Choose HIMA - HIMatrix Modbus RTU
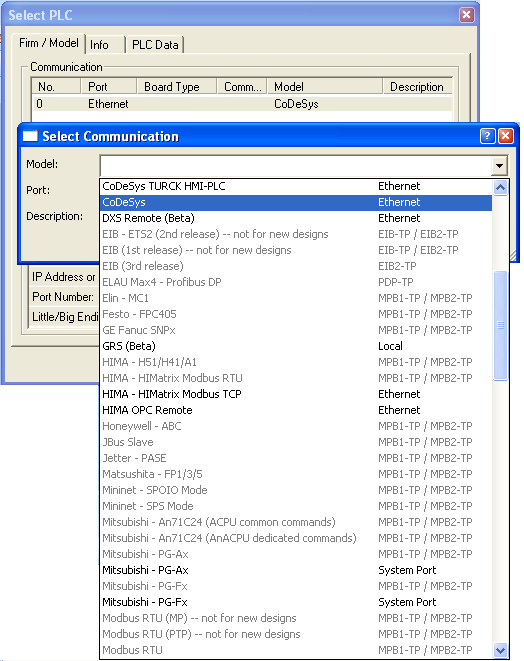This screenshot has height=661, width=524. click(296, 378)
